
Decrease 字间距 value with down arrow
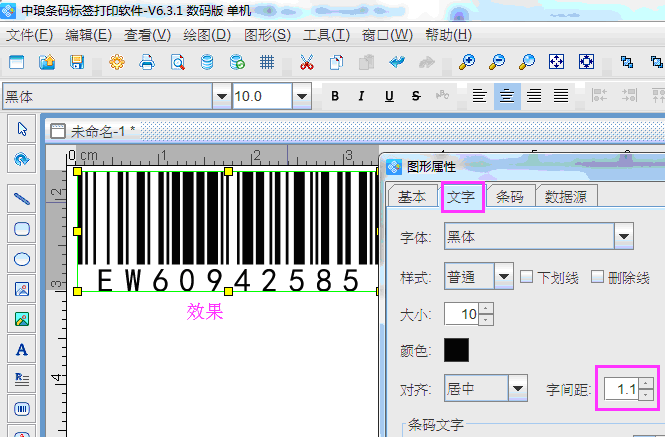(x=645, y=395)
